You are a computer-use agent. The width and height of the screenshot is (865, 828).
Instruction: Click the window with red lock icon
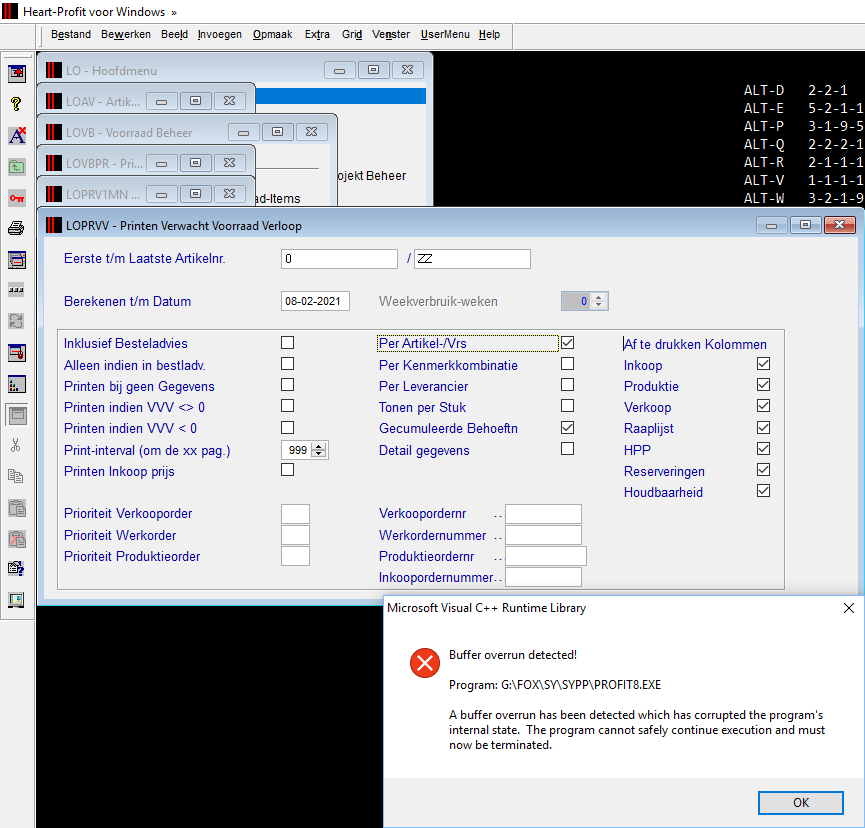tap(17, 352)
